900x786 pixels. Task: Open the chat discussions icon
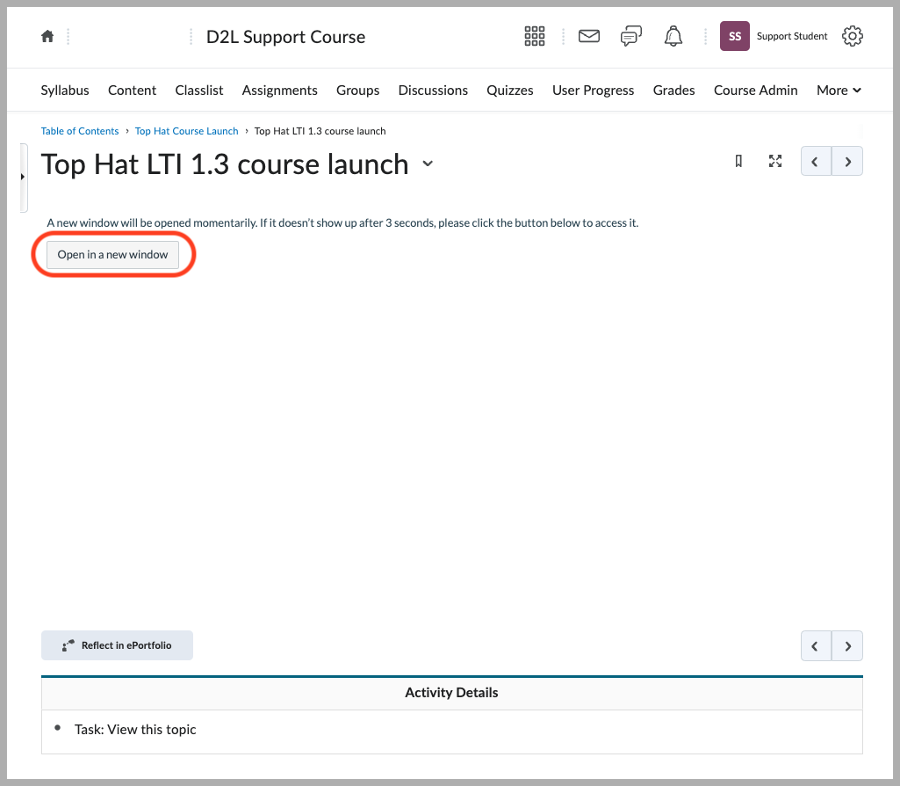[x=631, y=35]
